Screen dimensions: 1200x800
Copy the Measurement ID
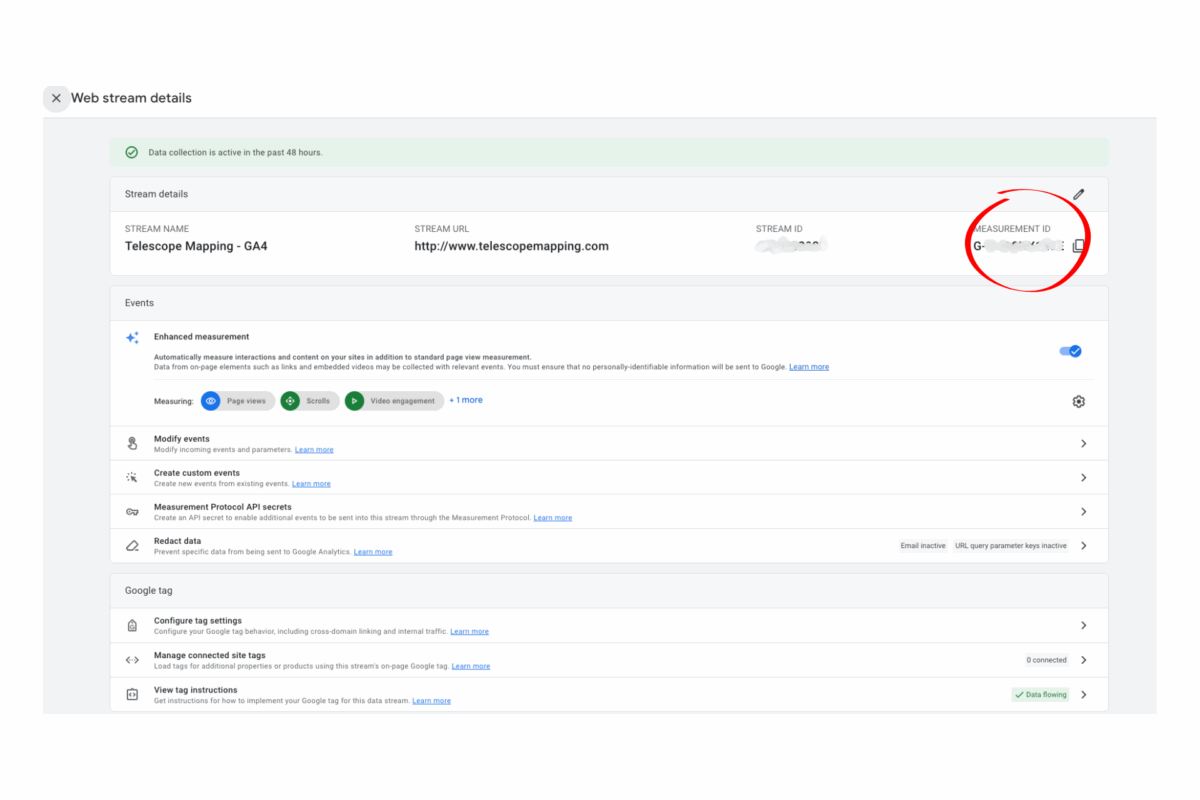[1078, 246]
